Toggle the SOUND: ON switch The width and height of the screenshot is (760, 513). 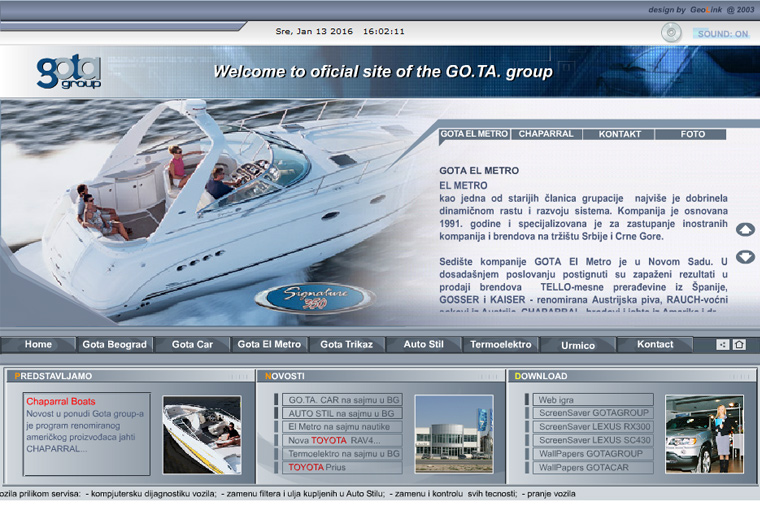(x=722, y=34)
